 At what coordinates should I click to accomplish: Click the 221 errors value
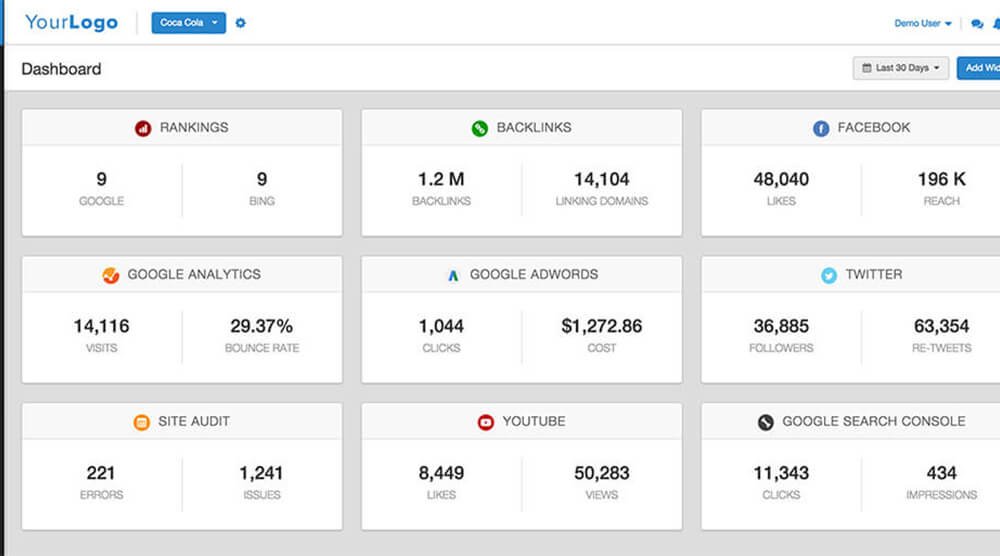tap(101, 473)
